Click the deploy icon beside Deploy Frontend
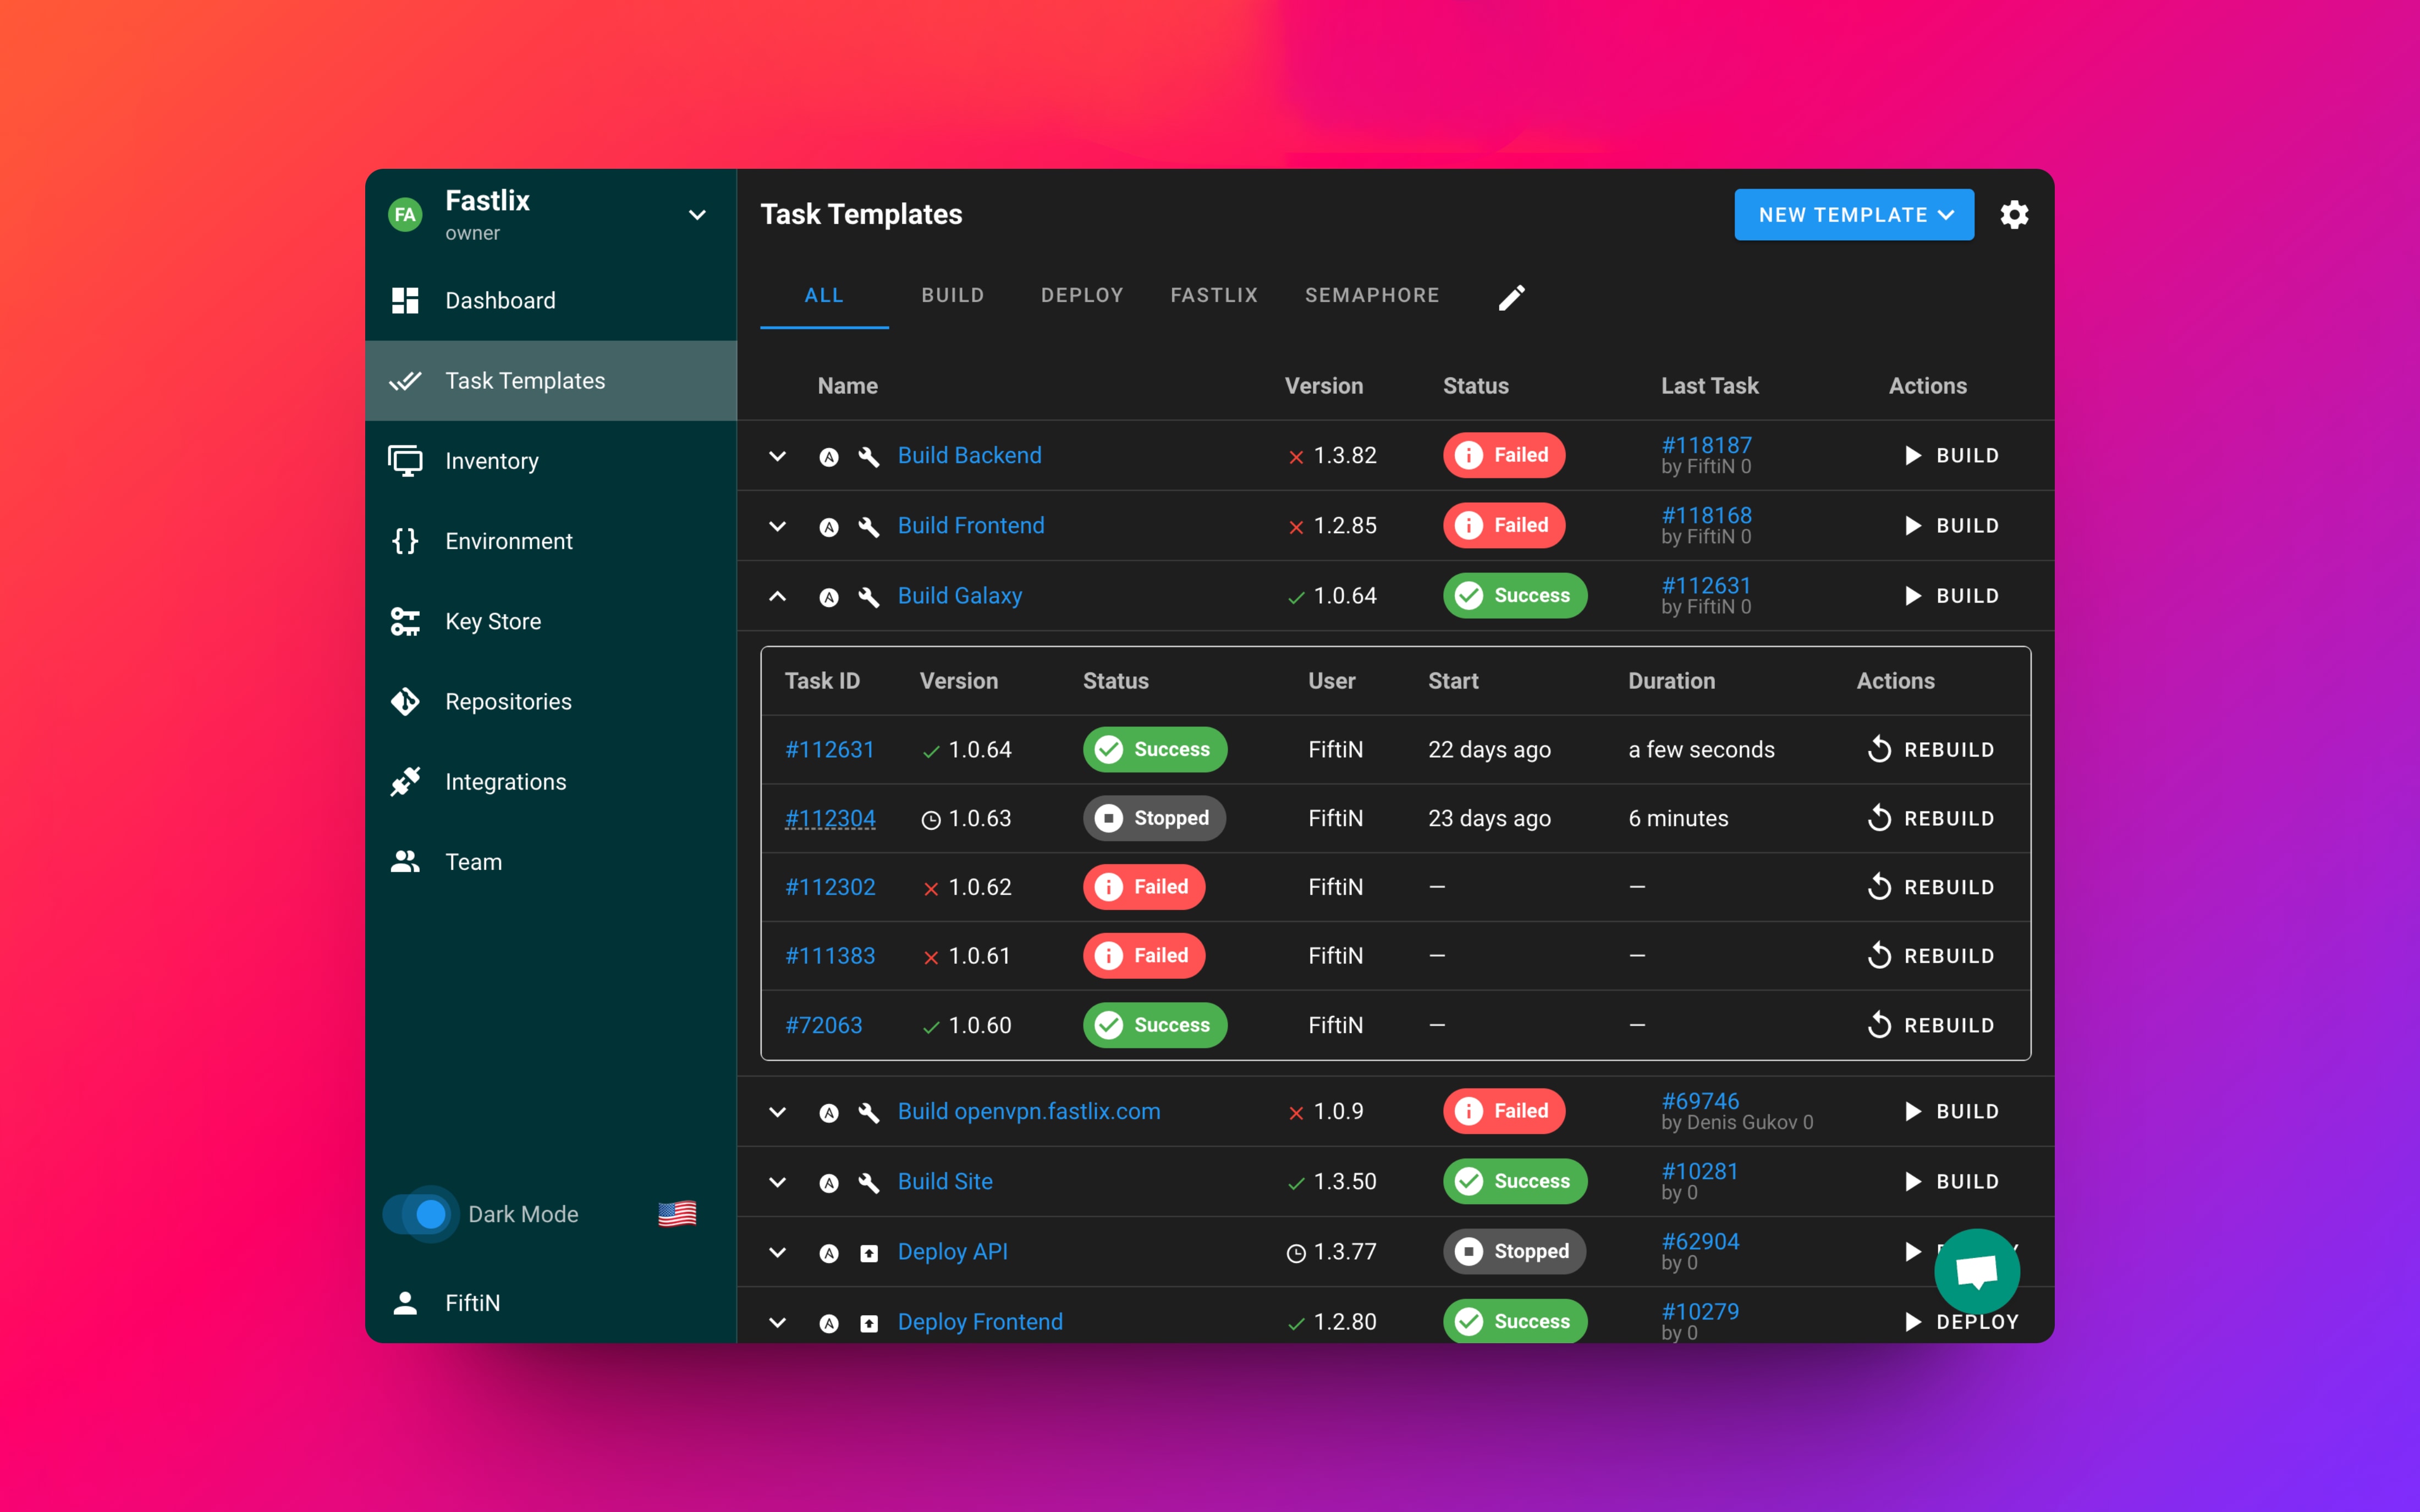This screenshot has height=1512, width=2420. [869, 1323]
